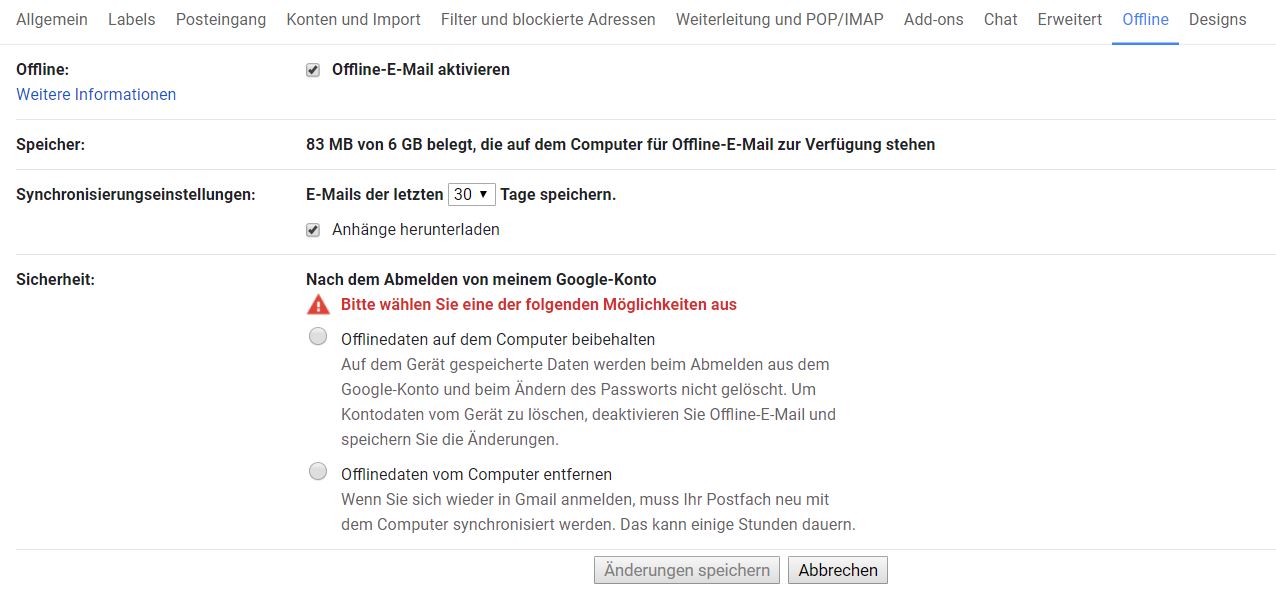Click the red warning triangle icon
Screen dimensions: 1276x612
pos(318,305)
